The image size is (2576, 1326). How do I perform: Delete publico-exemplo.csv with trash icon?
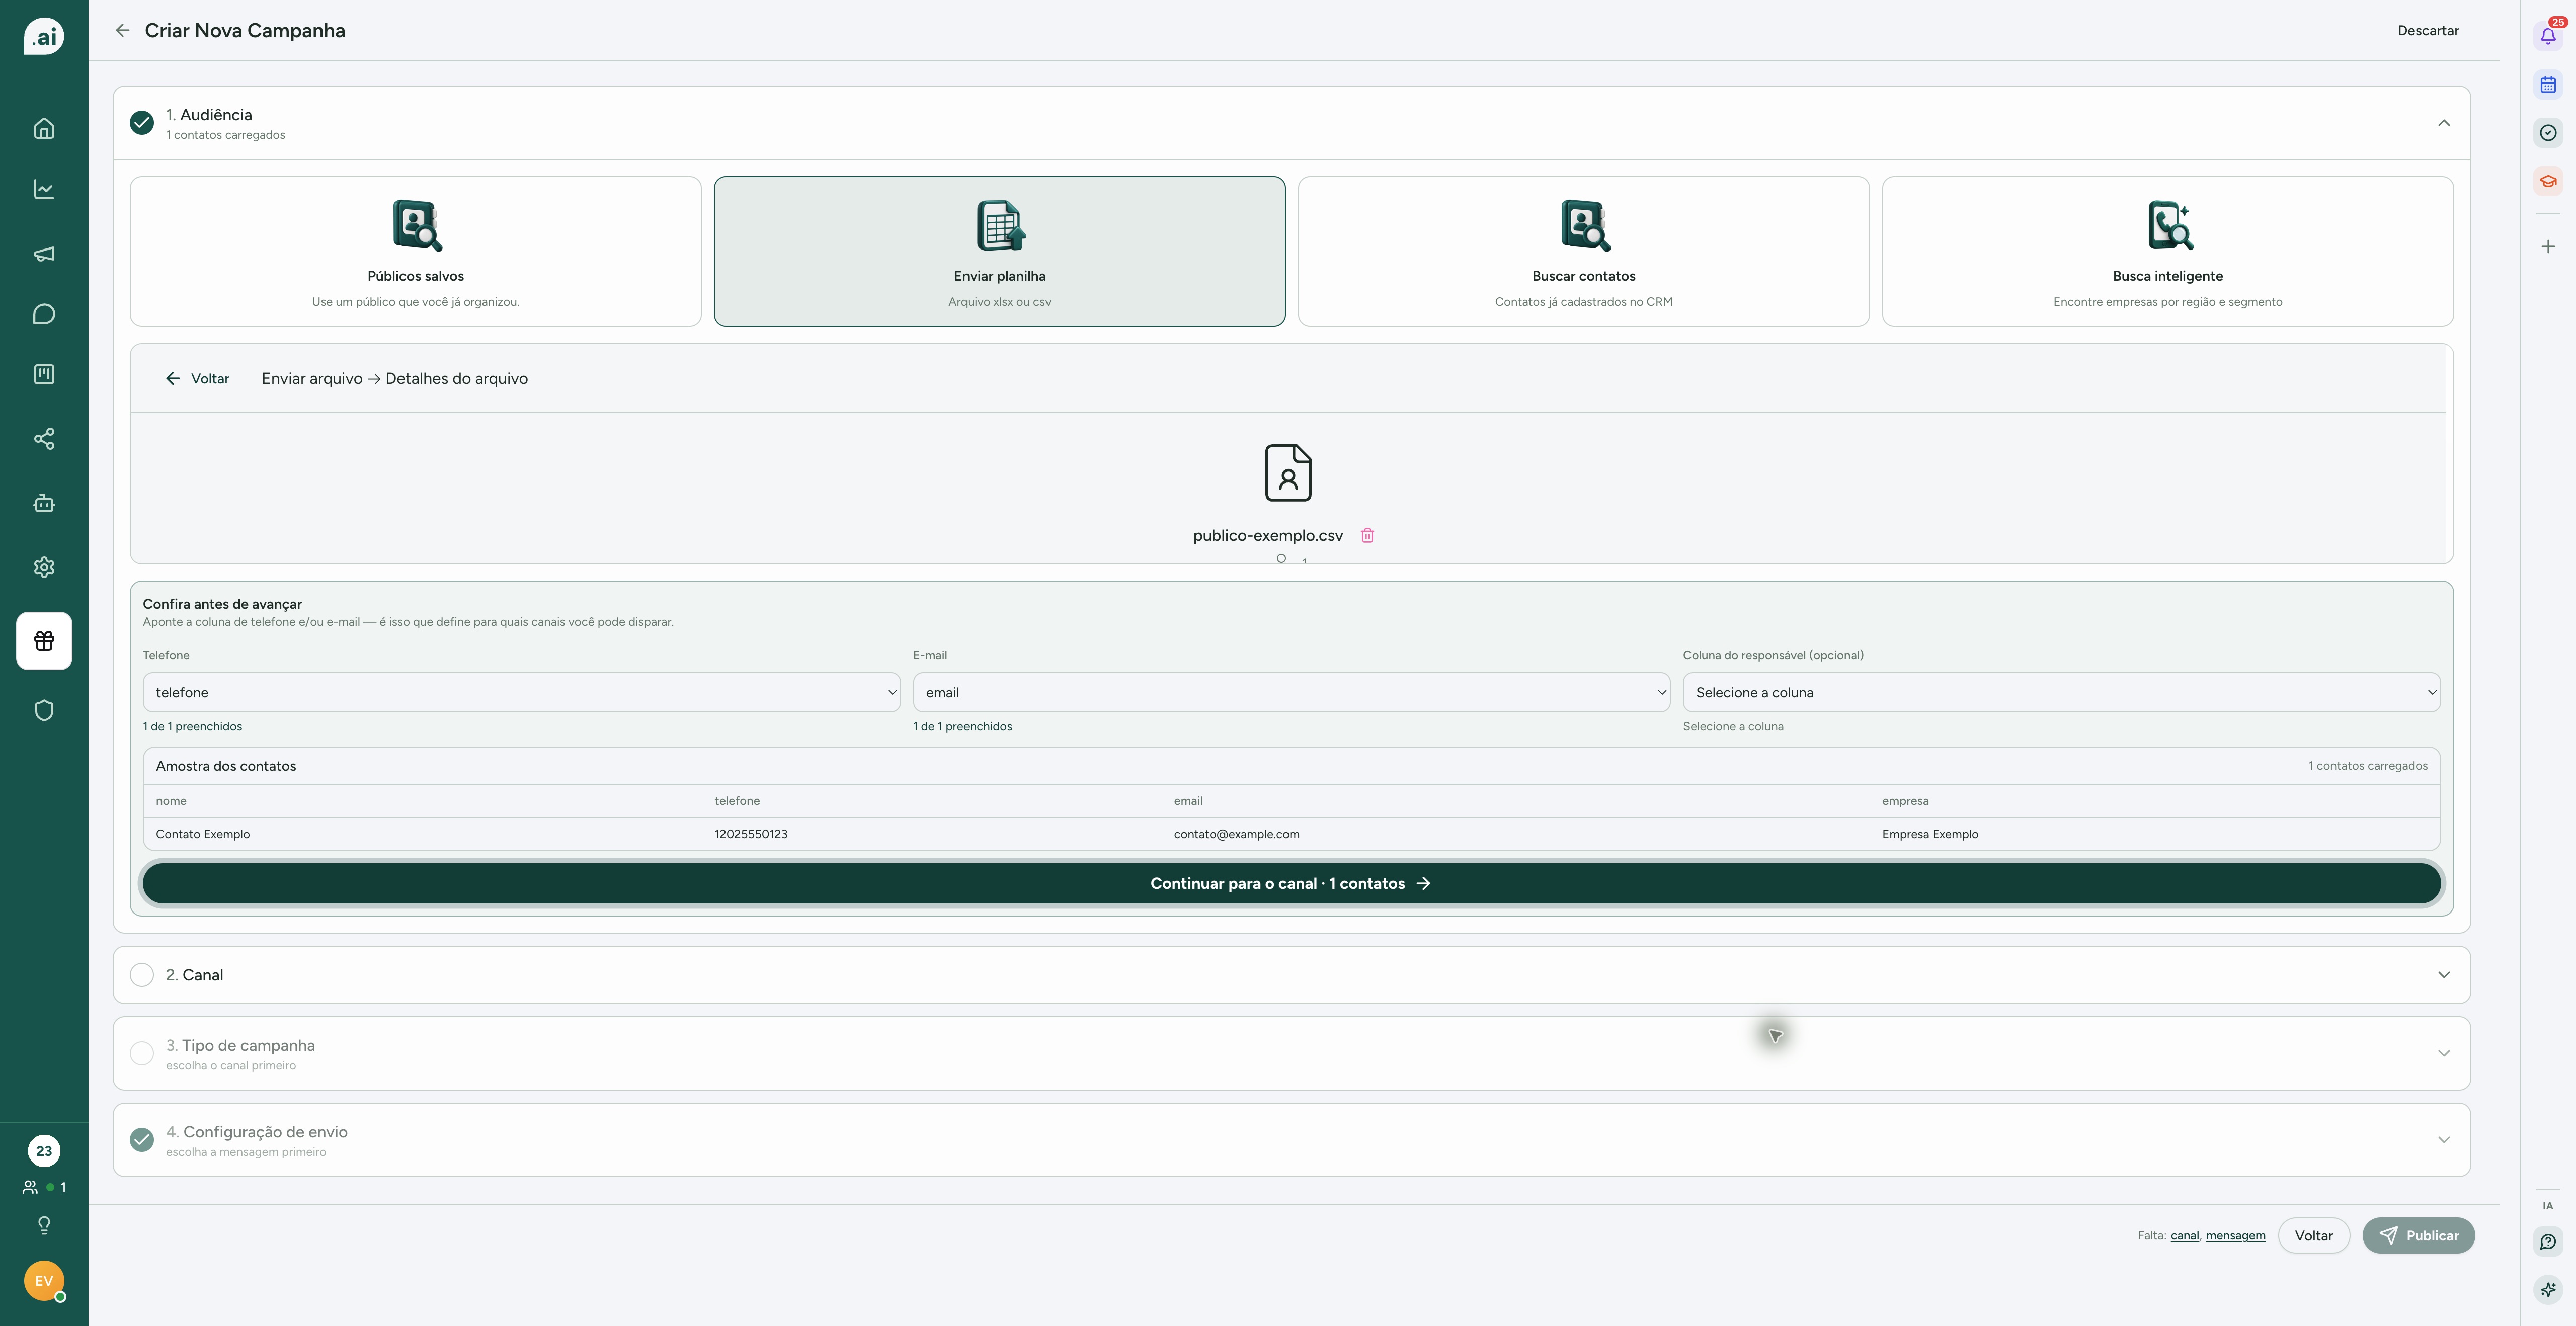[x=1367, y=535]
